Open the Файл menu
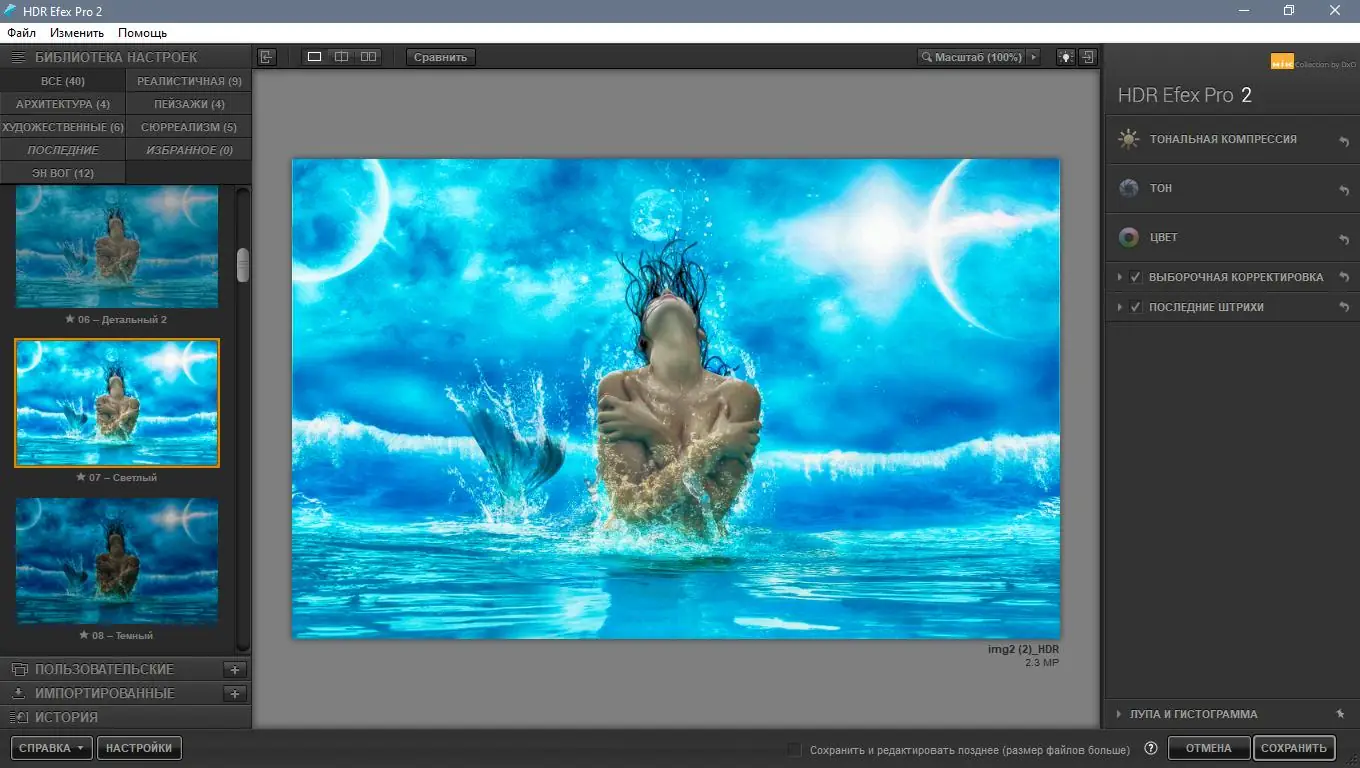 20,32
